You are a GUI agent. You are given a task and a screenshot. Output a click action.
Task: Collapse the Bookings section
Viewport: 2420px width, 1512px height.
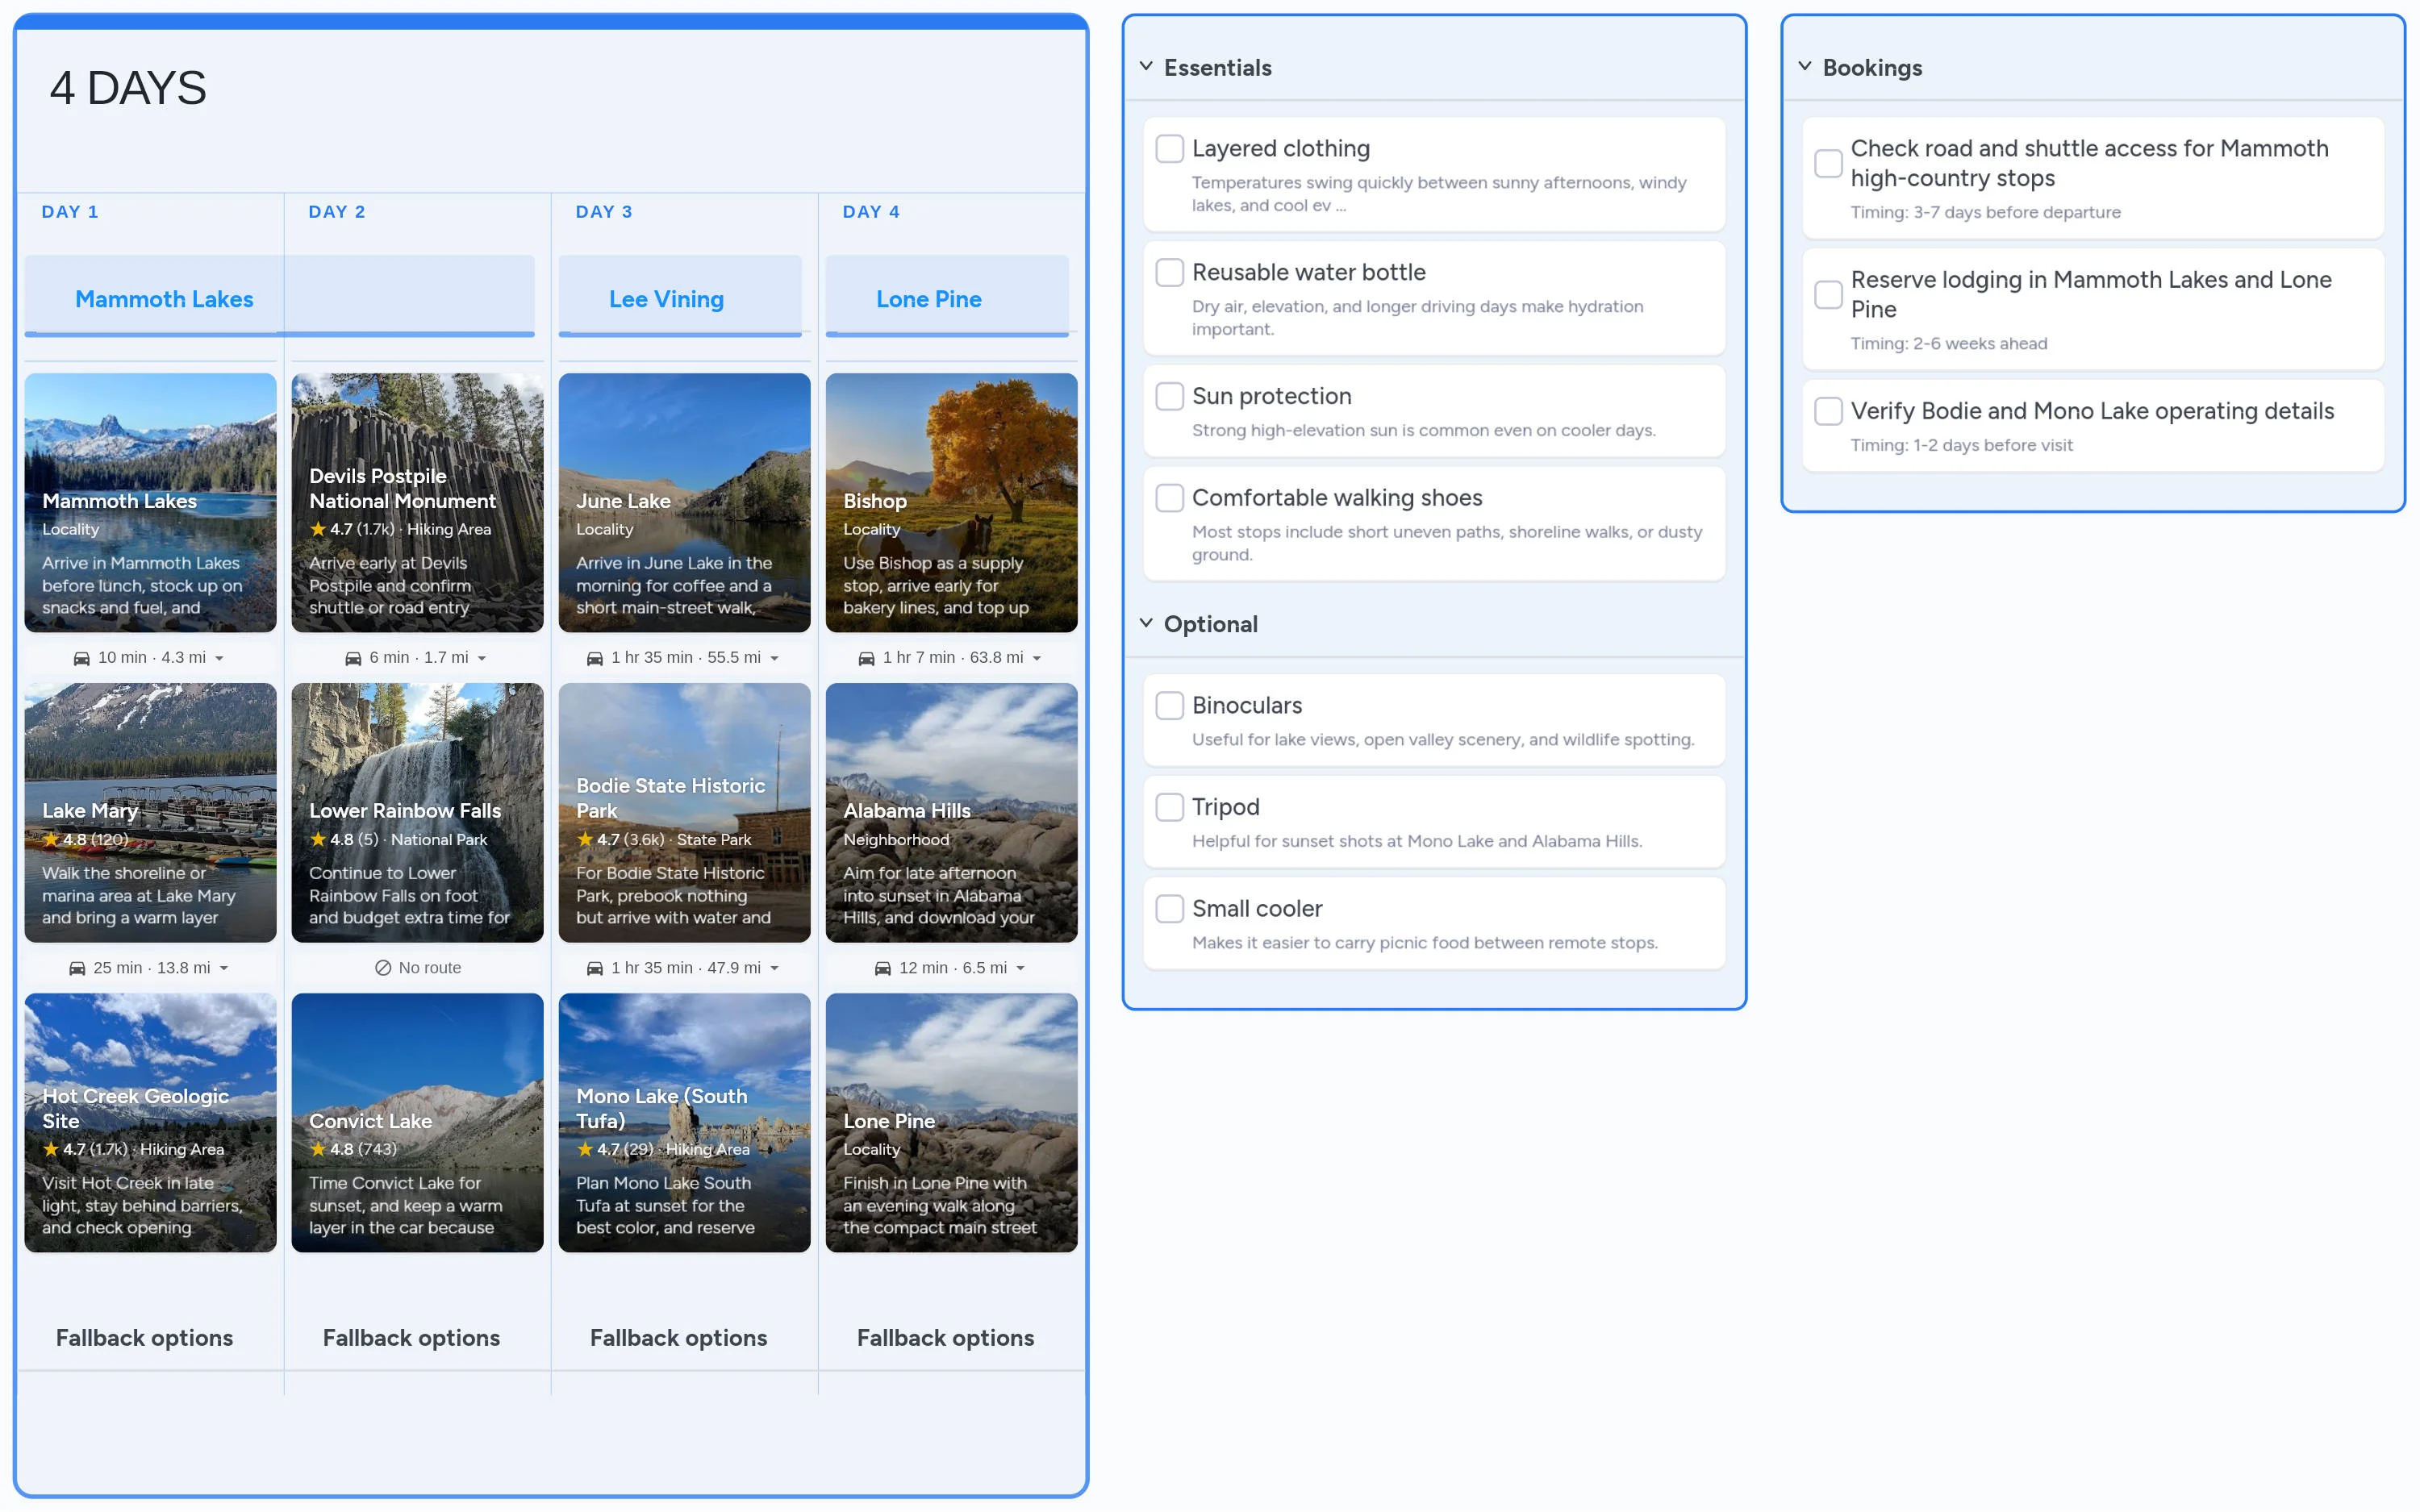tap(1805, 67)
